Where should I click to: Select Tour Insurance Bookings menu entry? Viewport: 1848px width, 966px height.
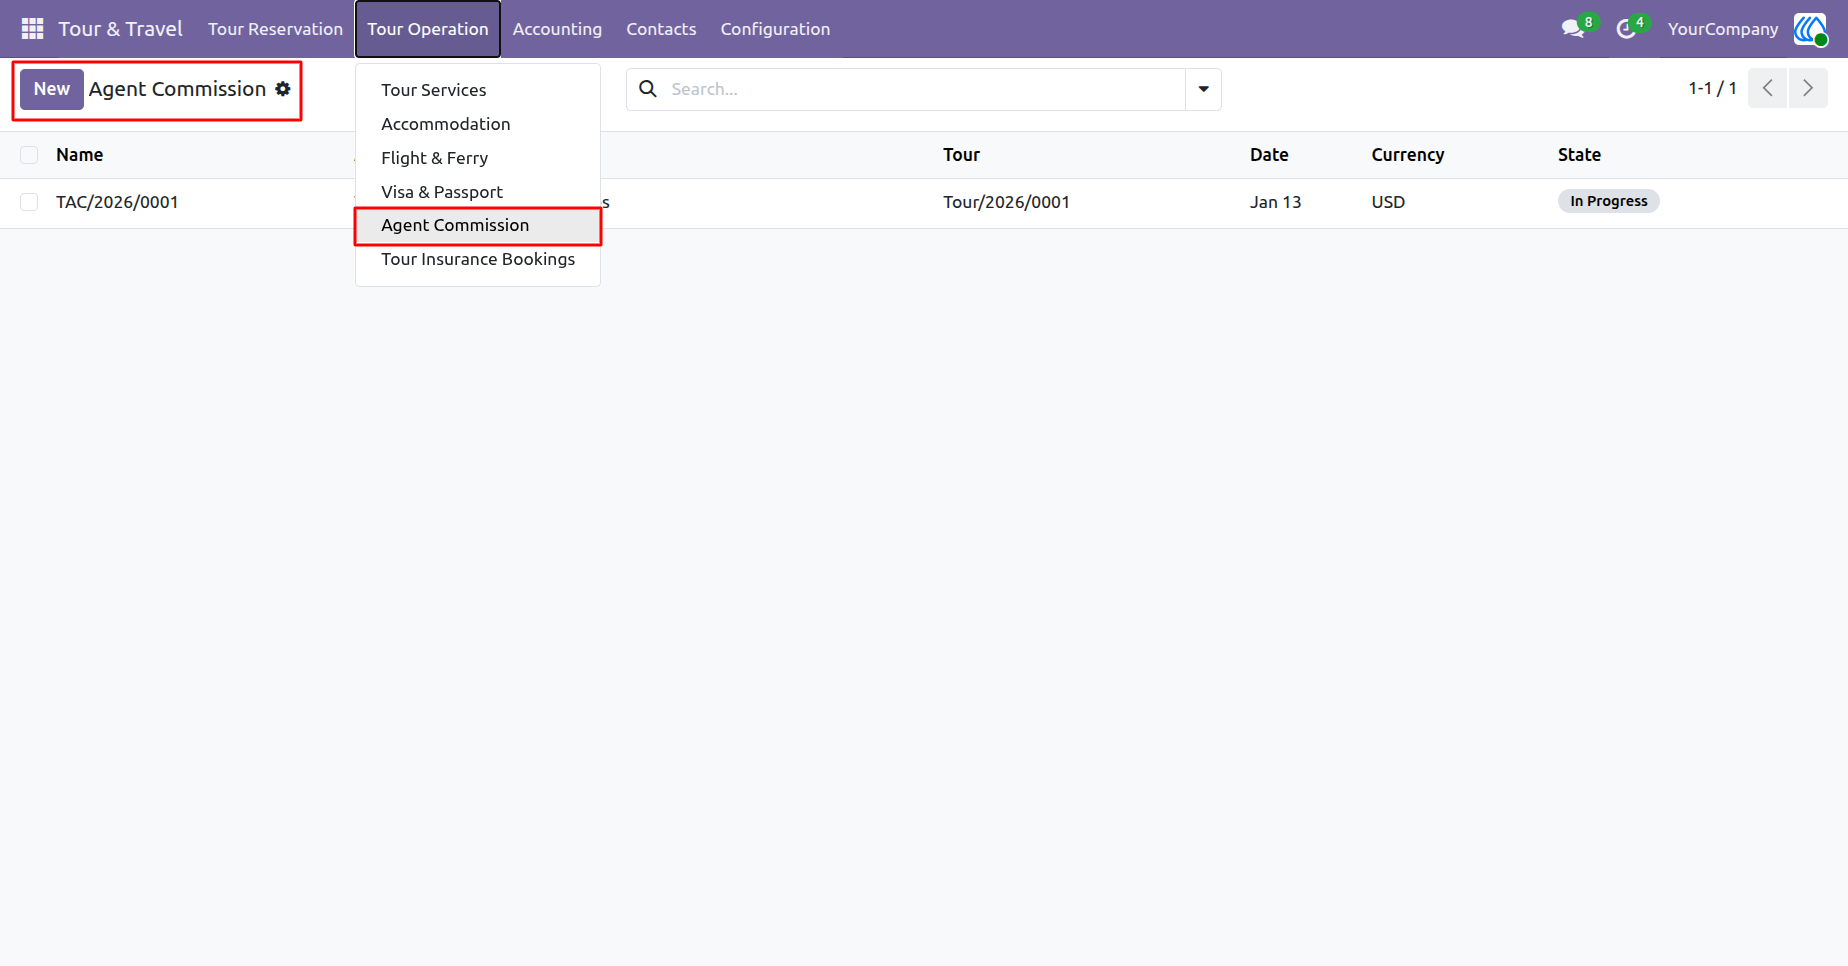click(478, 259)
